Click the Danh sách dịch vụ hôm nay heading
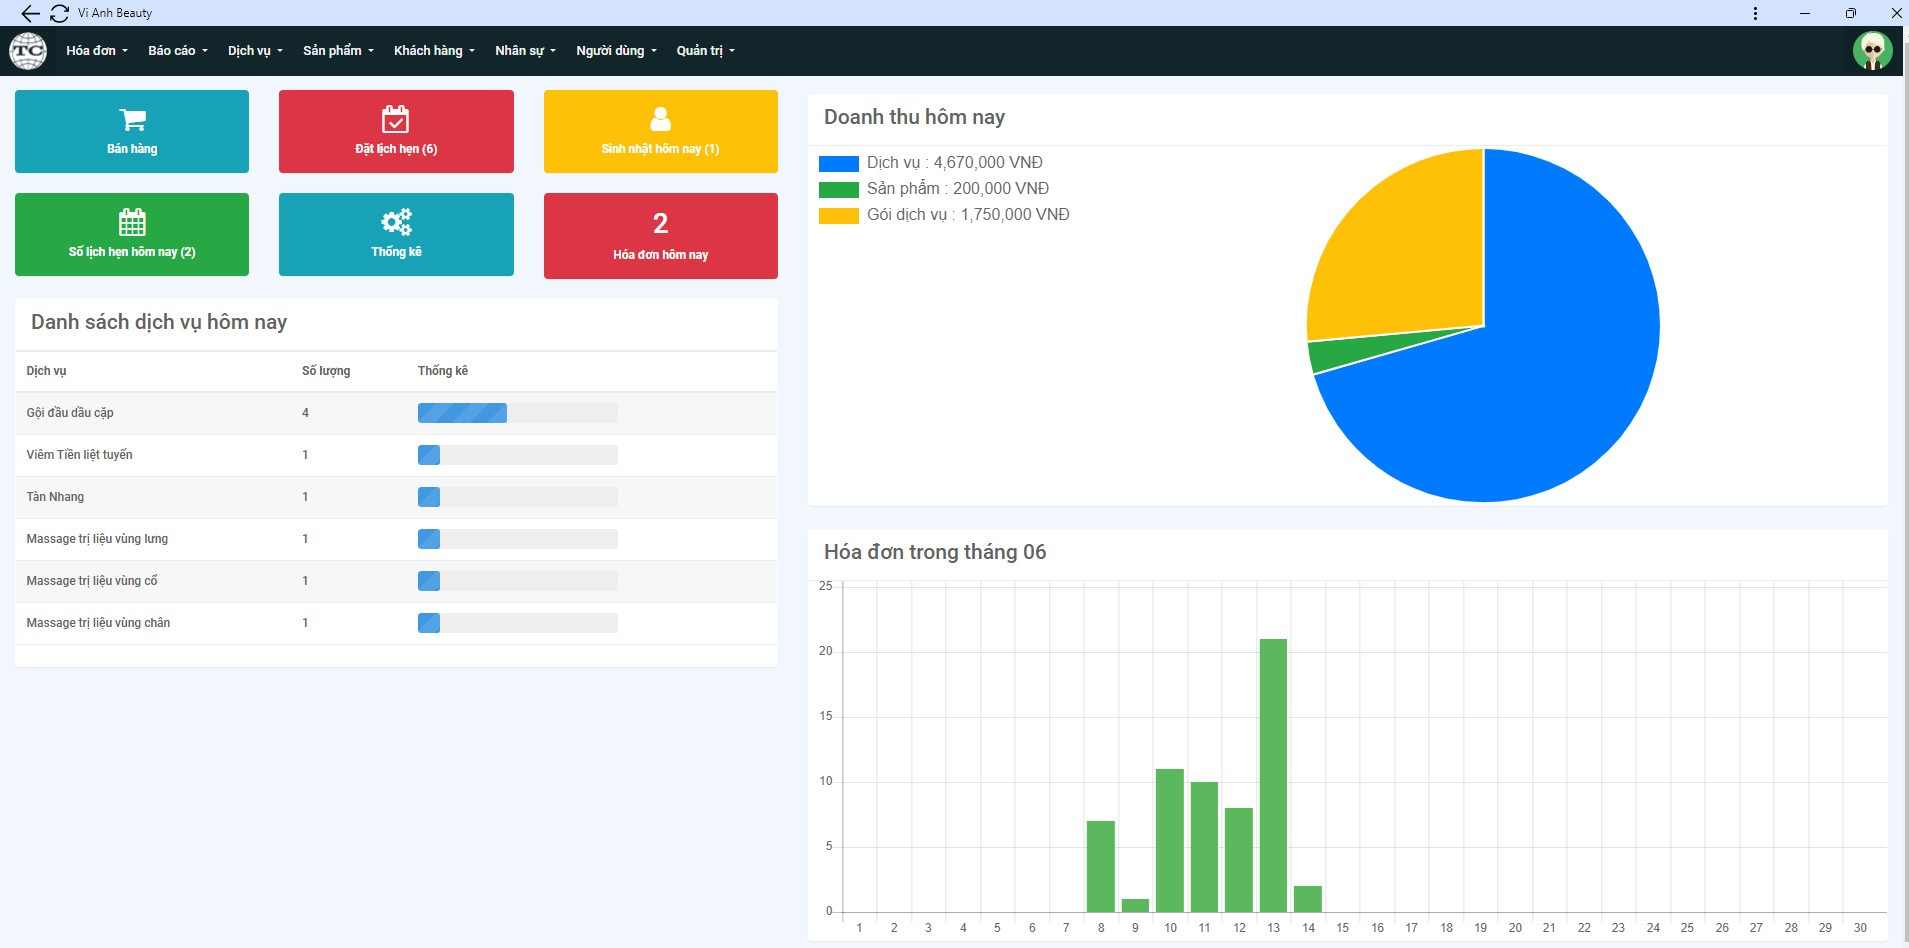The height and width of the screenshot is (948, 1909). tap(159, 322)
